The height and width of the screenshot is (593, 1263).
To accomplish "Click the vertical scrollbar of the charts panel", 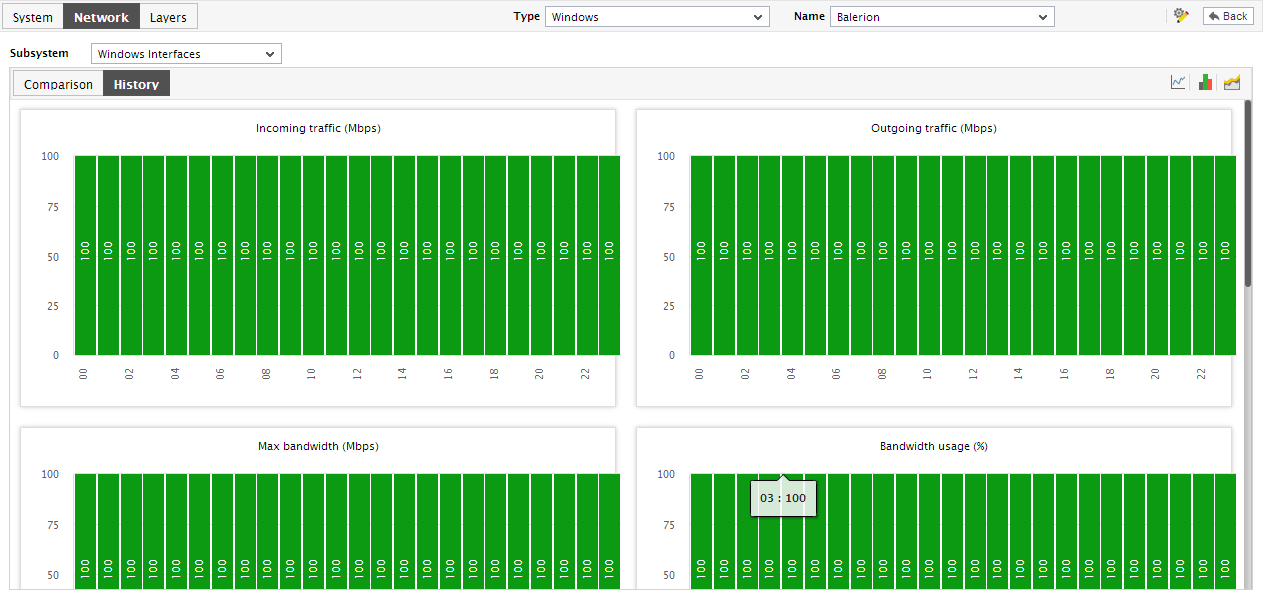I will point(1248,195).
